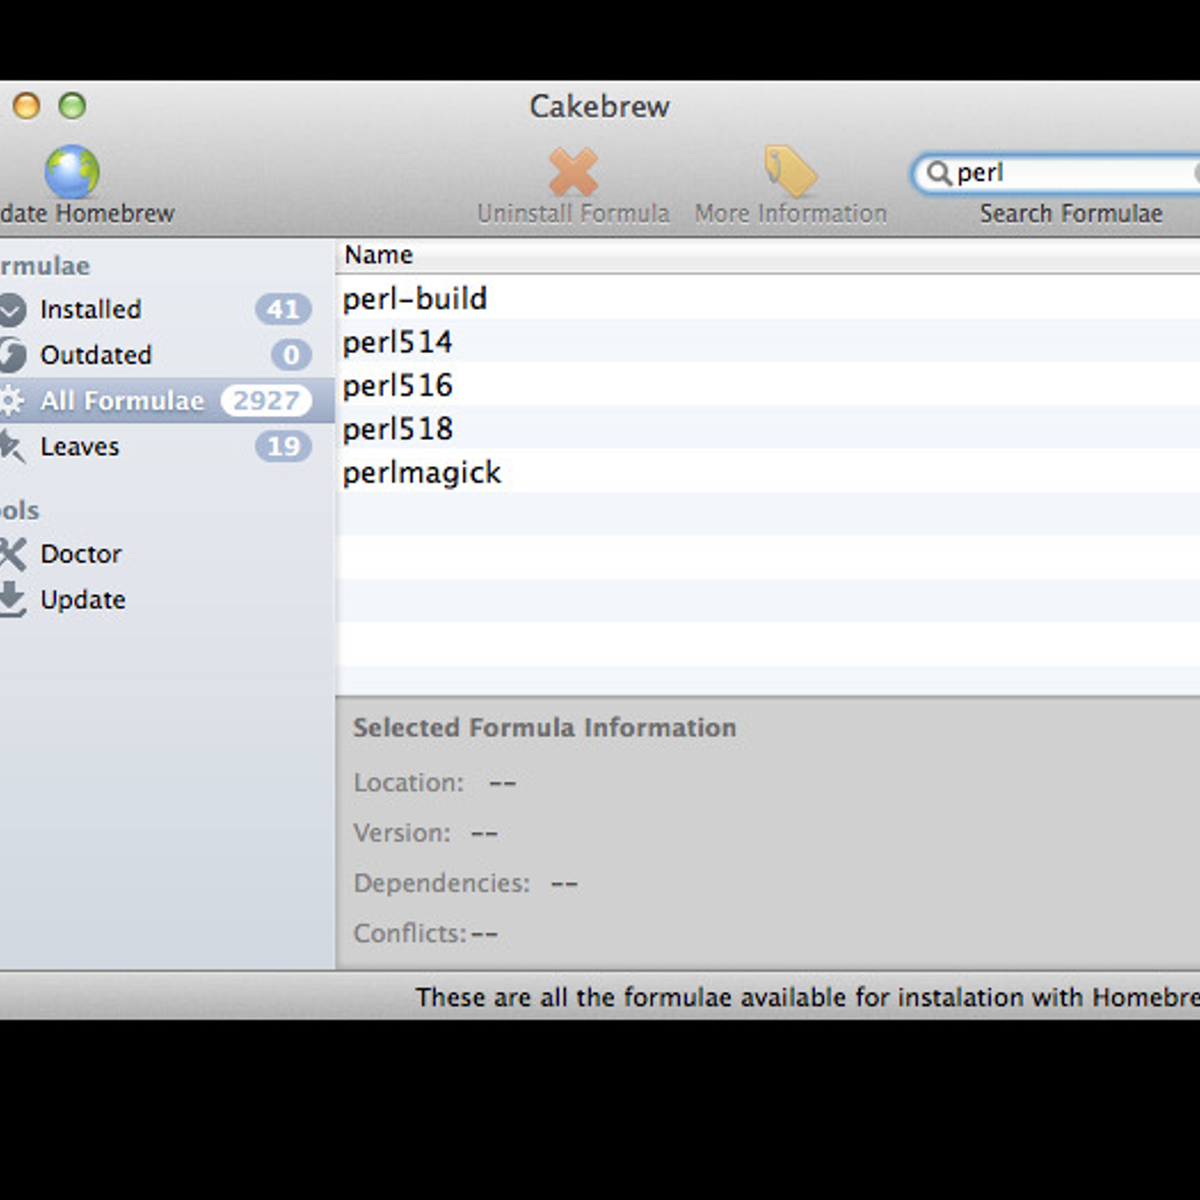This screenshot has width=1200, height=1200.
Task: Click the Uninstall Formula X icon
Action: pyautogui.click(x=573, y=172)
